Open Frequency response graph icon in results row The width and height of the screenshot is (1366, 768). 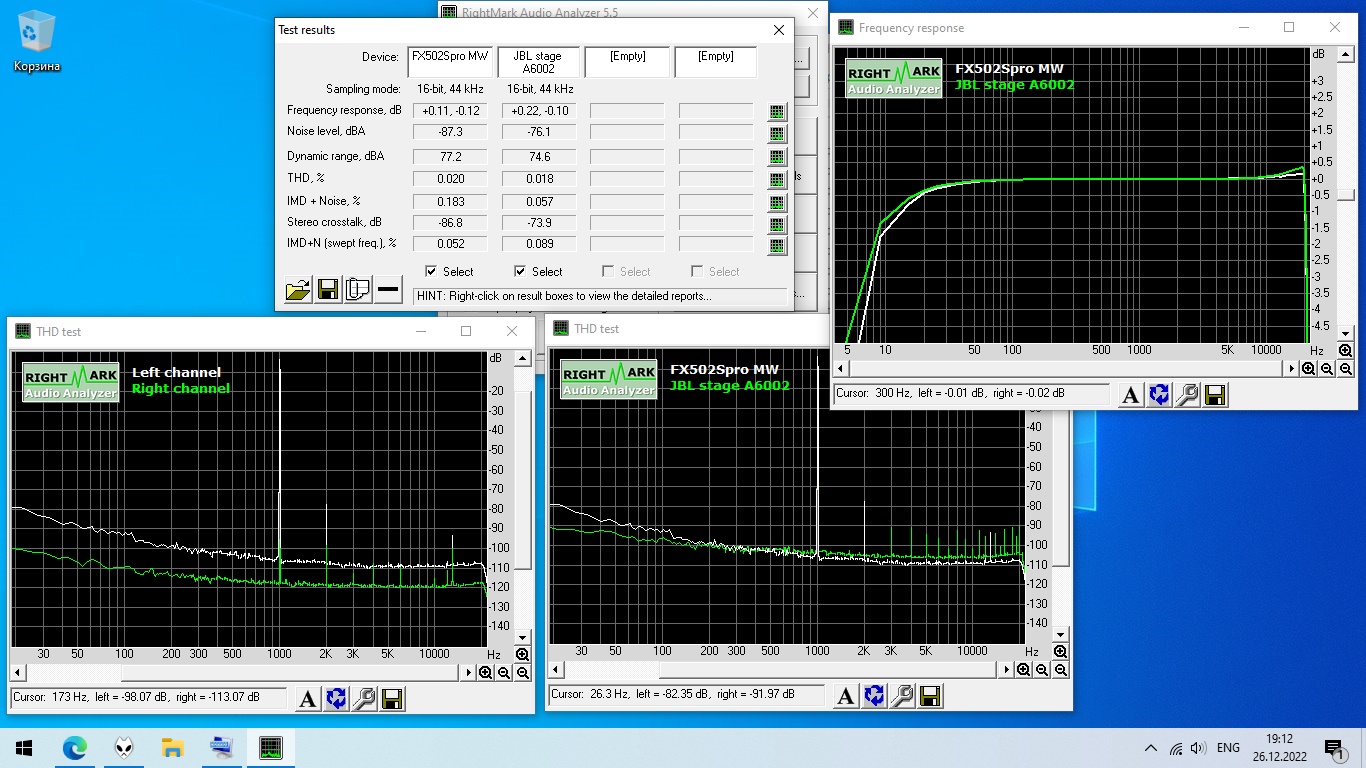pyautogui.click(x=776, y=112)
